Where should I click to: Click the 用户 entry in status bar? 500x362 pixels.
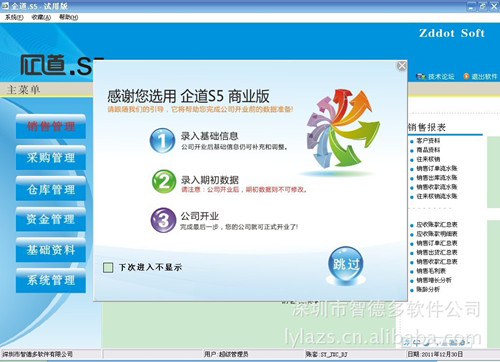pos(226,354)
